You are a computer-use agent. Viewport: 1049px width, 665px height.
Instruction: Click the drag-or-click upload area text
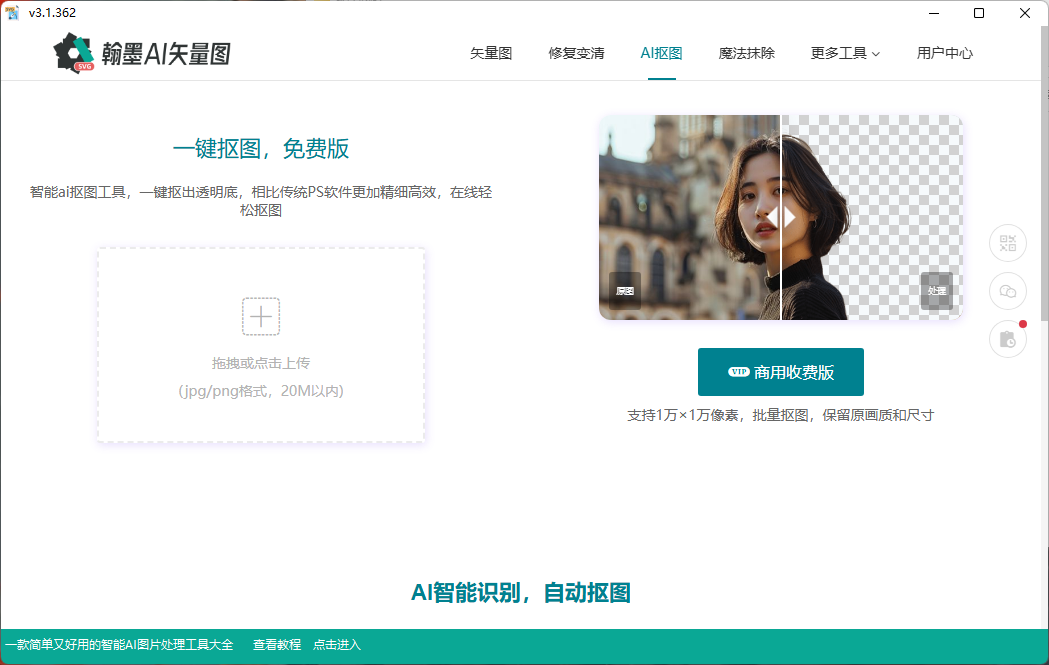pyautogui.click(x=261, y=363)
